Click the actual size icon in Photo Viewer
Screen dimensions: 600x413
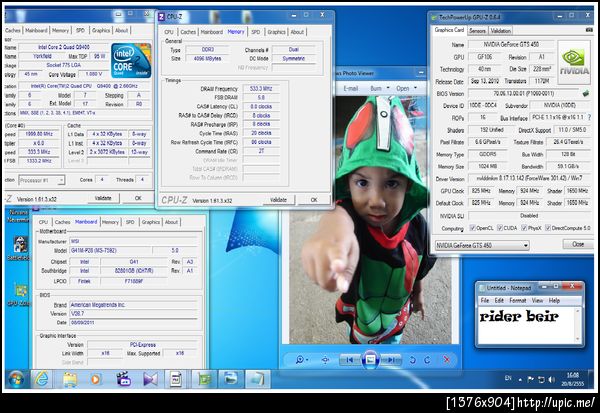(x=325, y=360)
